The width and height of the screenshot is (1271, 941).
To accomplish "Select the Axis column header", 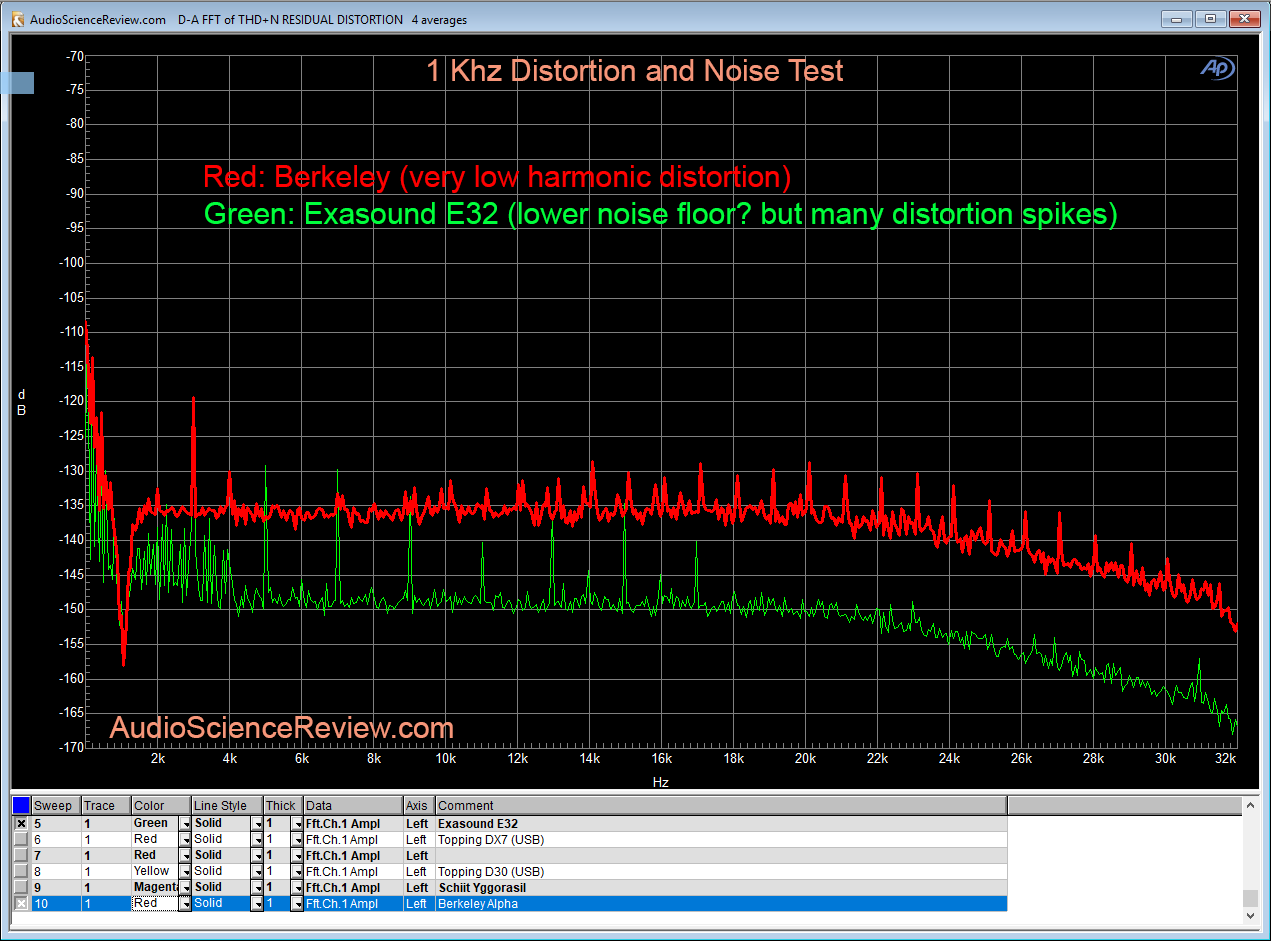I will (x=419, y=805).
